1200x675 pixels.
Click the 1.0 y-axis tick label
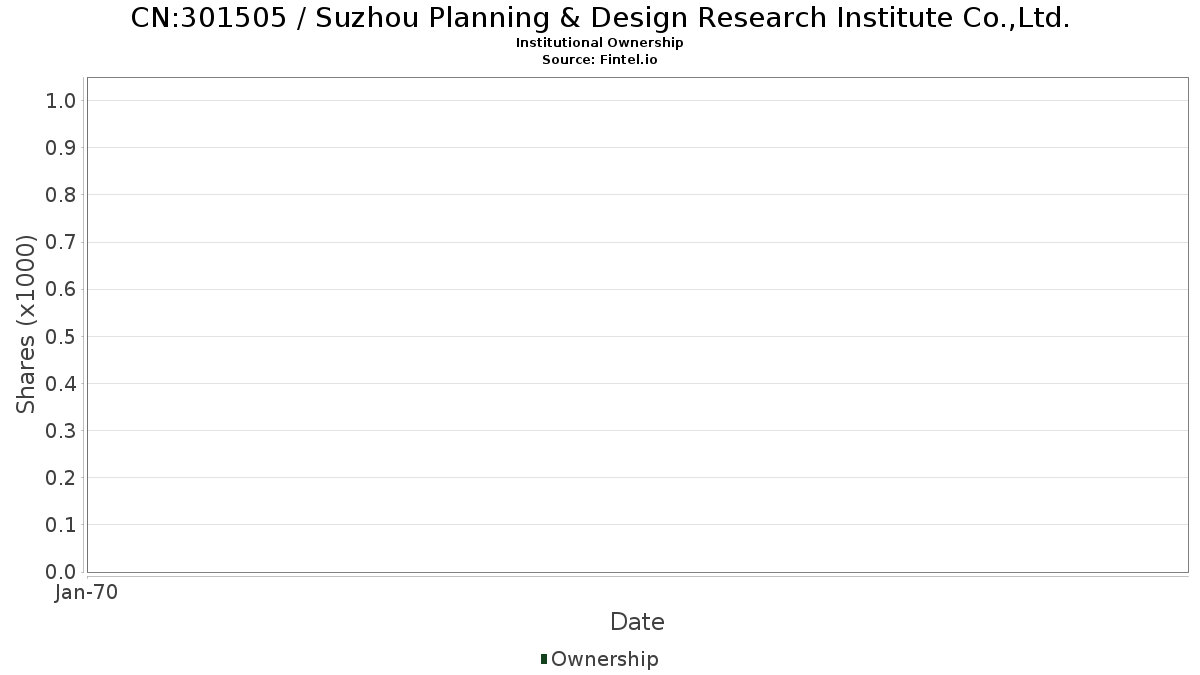click(x=61, y=100)
